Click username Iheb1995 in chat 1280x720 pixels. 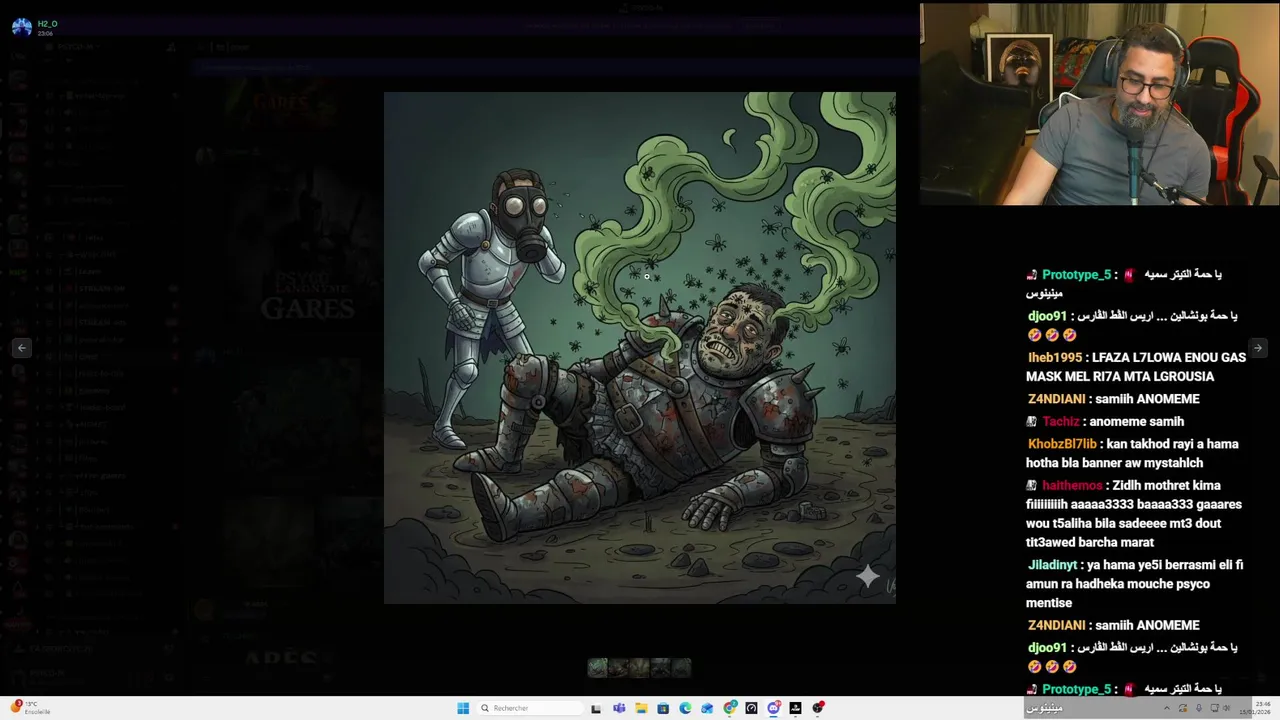(1055, 357)
